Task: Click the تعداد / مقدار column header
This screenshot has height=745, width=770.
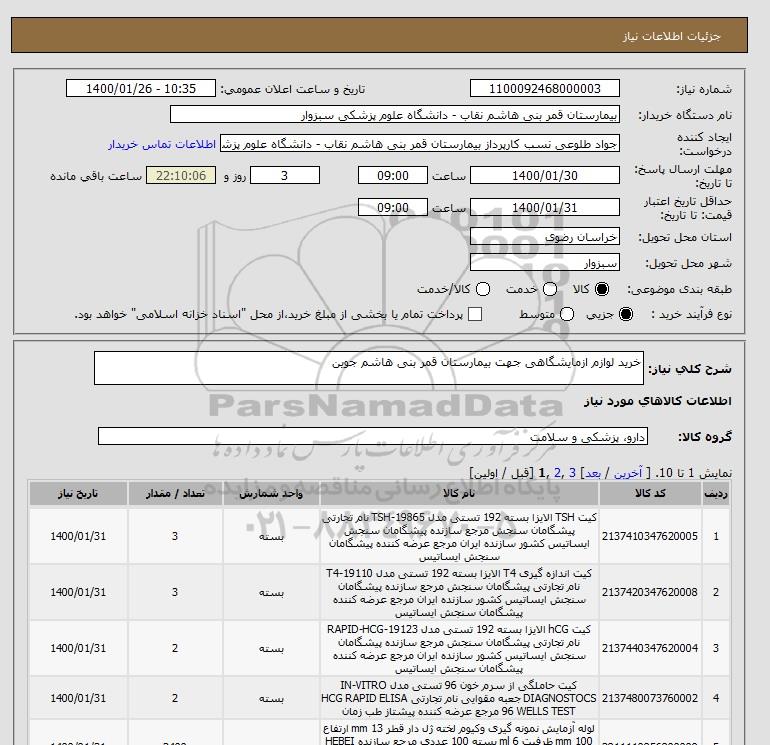Action: point(175,494)
